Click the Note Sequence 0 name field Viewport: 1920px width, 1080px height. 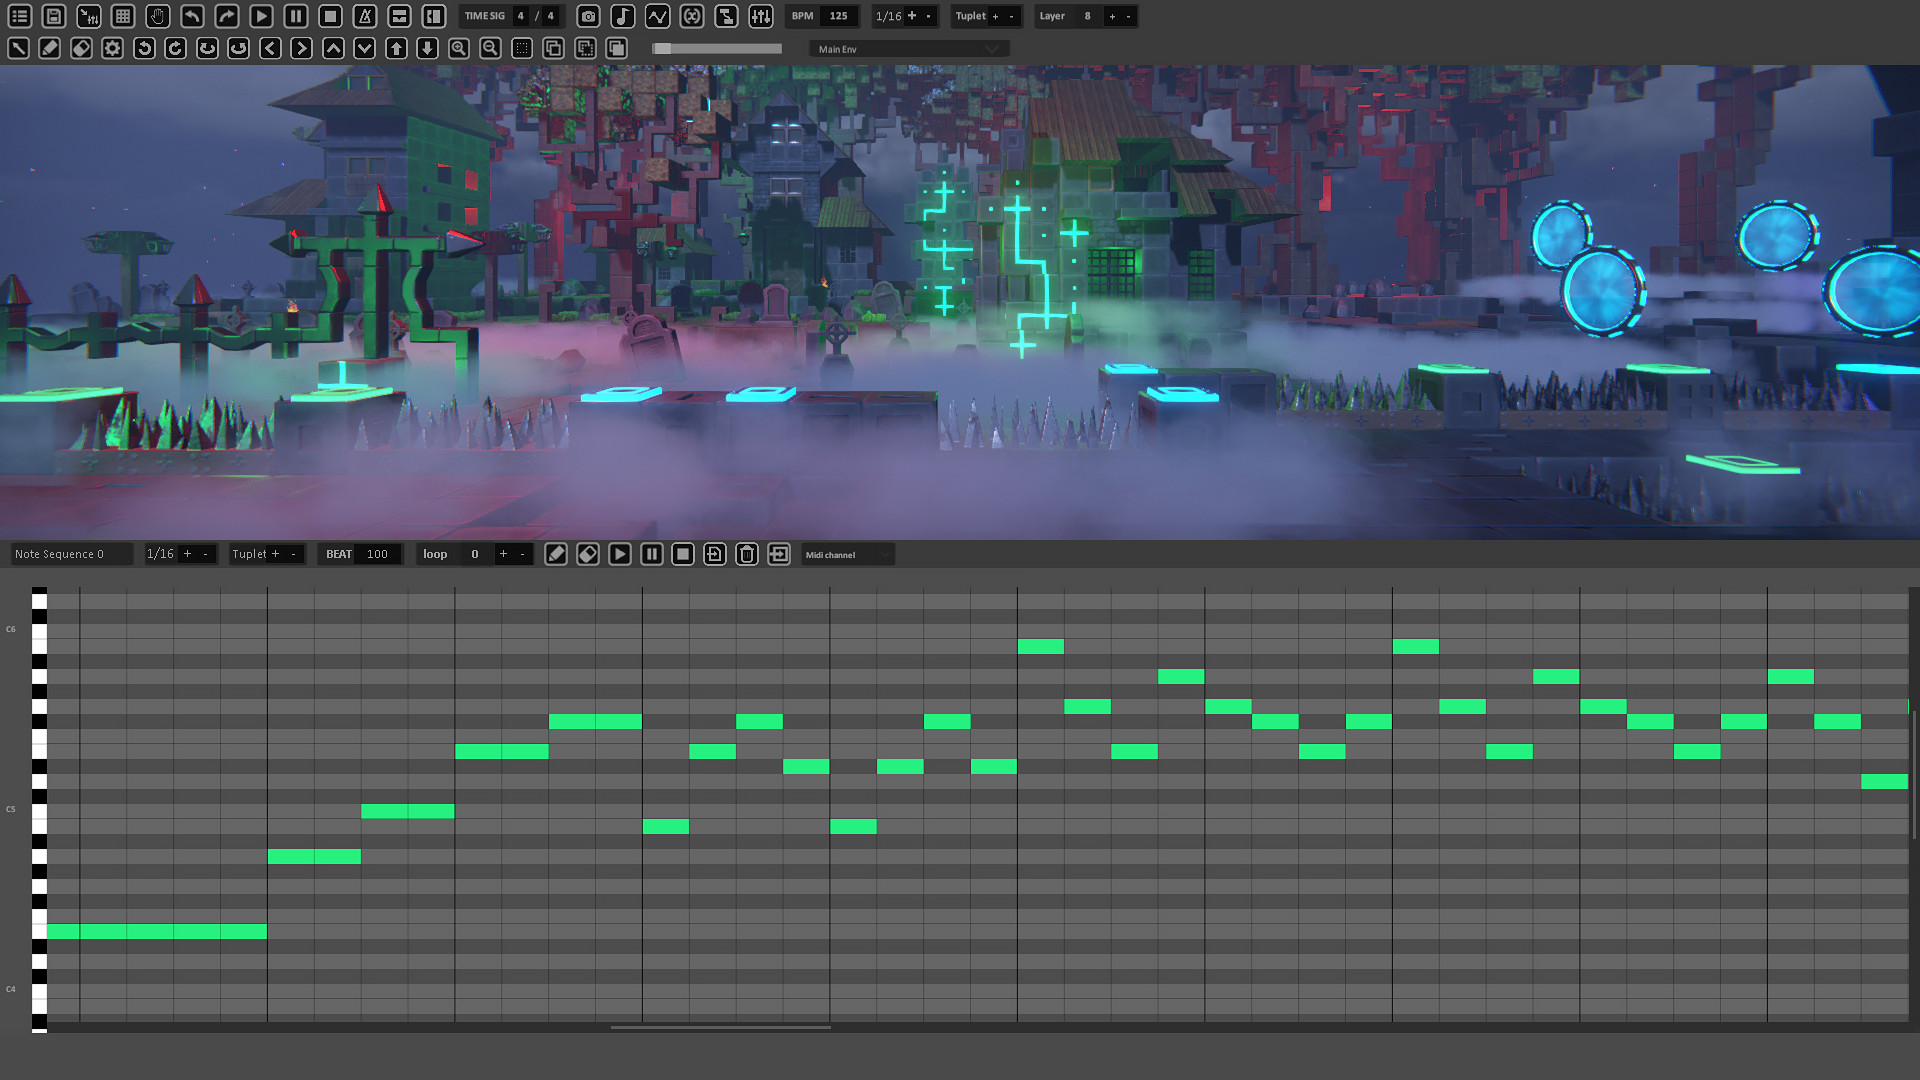pyautogui.click(x=70, y=553)
